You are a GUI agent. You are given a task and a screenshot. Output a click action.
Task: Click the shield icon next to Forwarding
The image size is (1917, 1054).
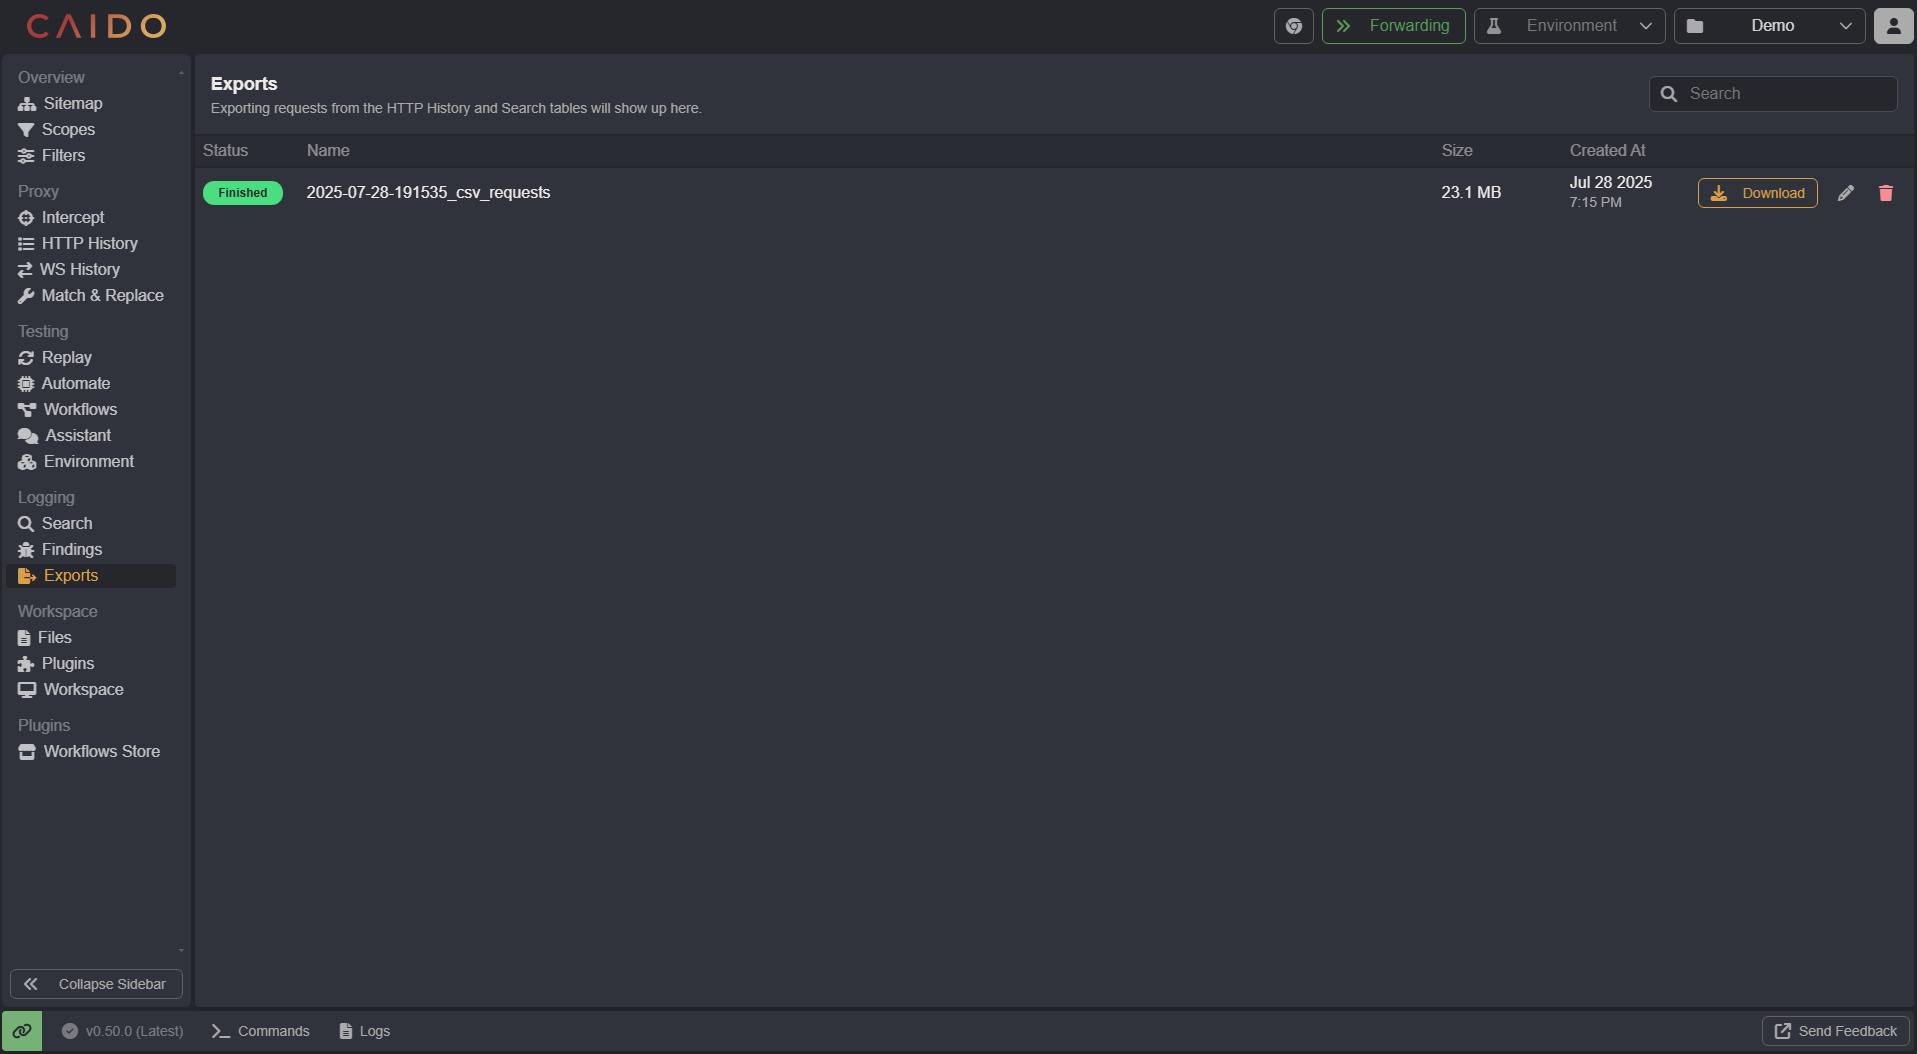click(1293, 25)
